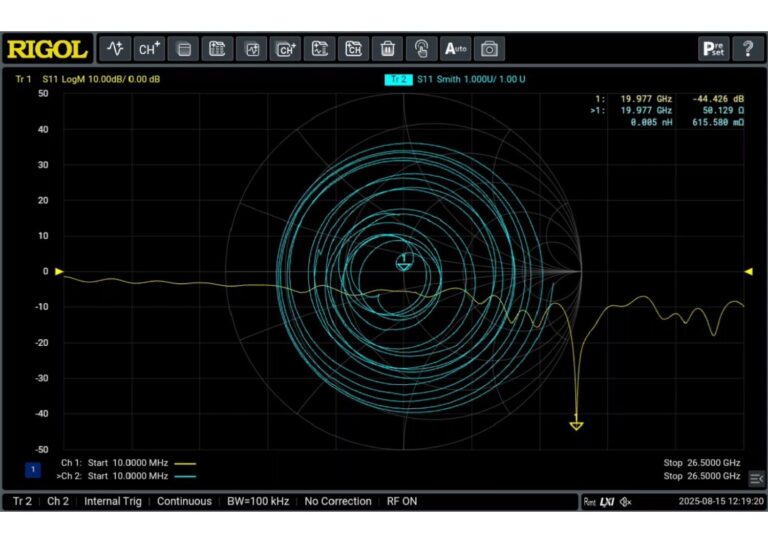The width and height of the screenshot is (768, 543).
Task: Select yellow marker 1 at trace dip
Action: pyautogui.click(x=576, y=423)
